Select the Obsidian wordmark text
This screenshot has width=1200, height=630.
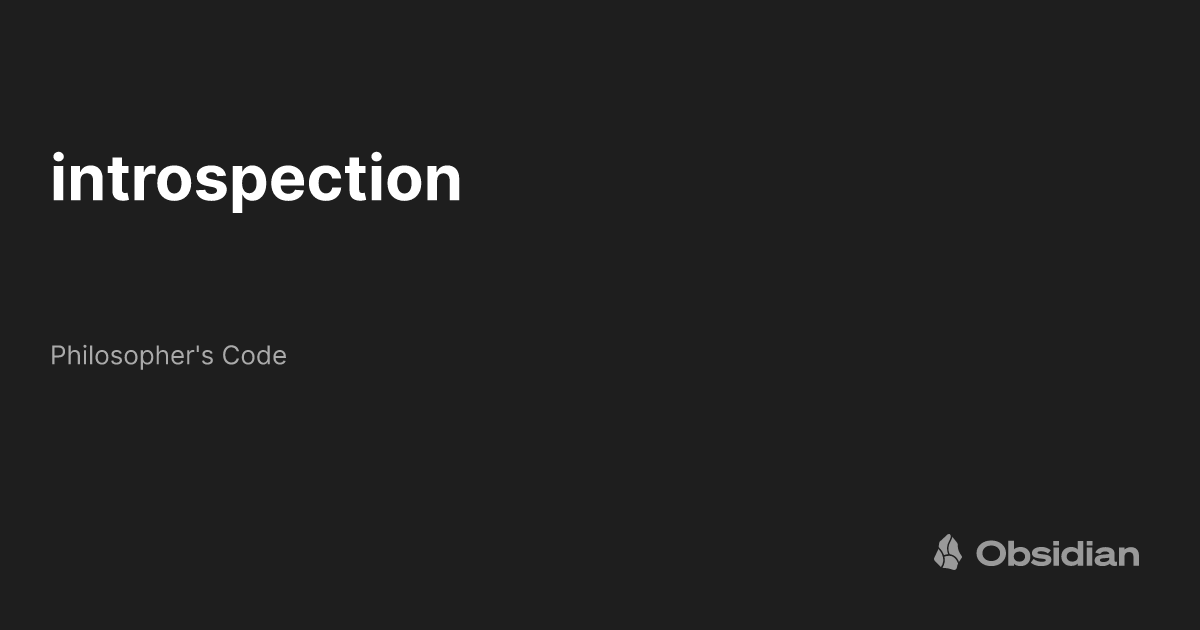tap(1057, 553)
